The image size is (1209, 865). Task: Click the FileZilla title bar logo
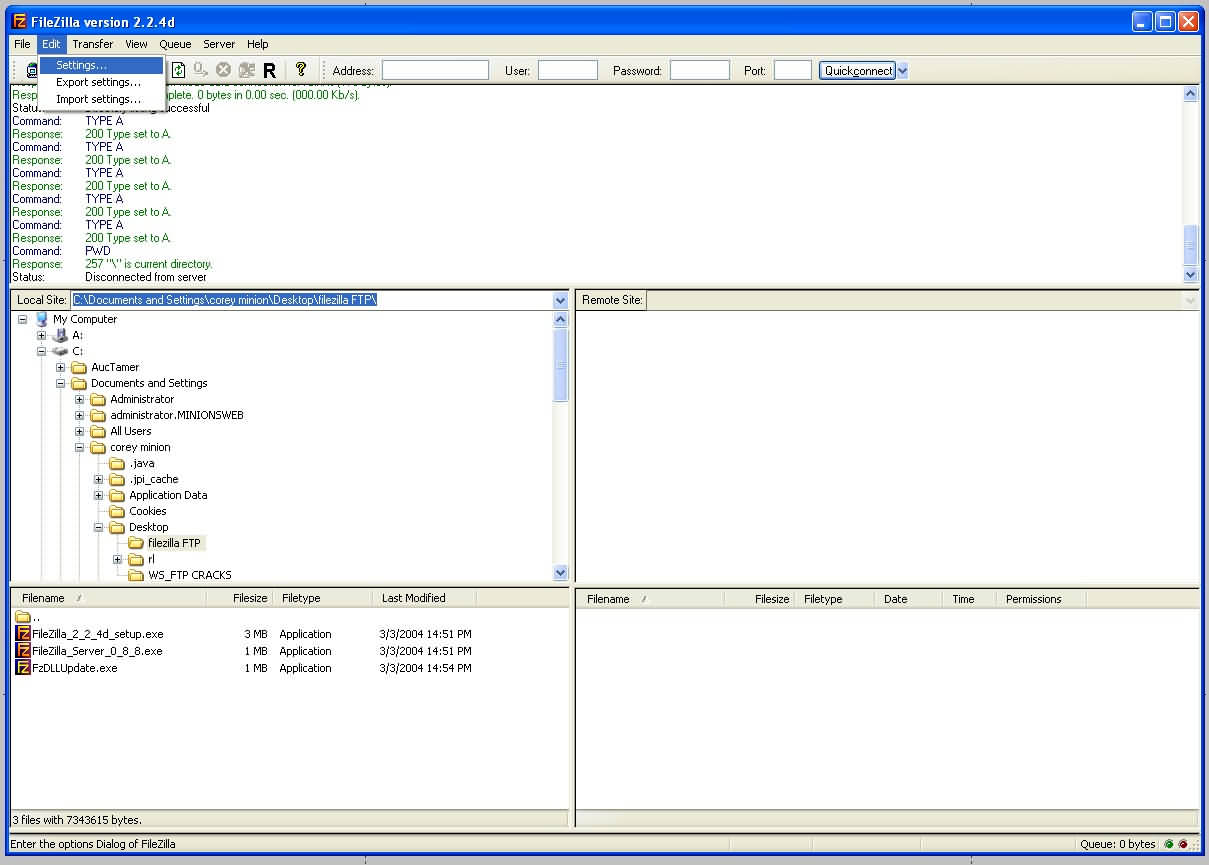tap(19, 21)
